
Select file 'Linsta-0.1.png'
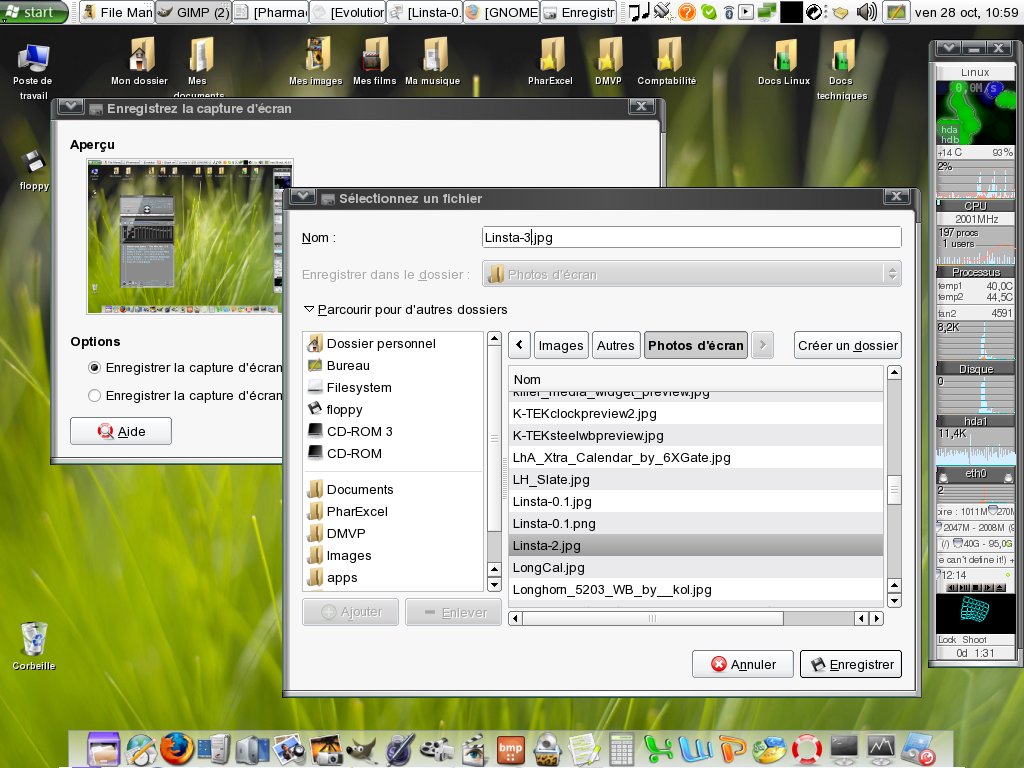coord(696,524)
